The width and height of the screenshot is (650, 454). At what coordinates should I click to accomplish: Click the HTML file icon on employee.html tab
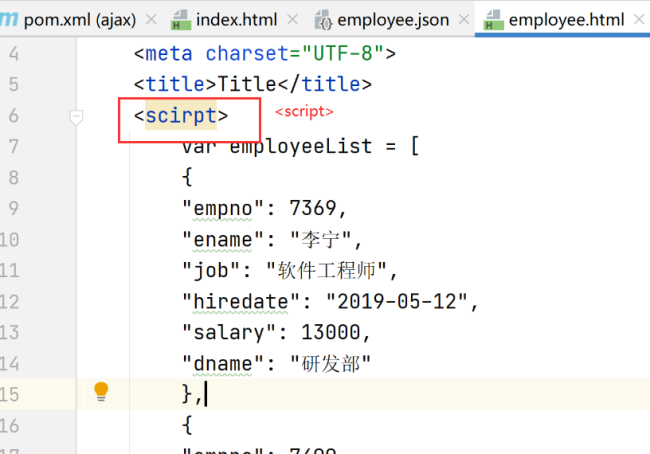pyautogui.click(x=493, y=20)
